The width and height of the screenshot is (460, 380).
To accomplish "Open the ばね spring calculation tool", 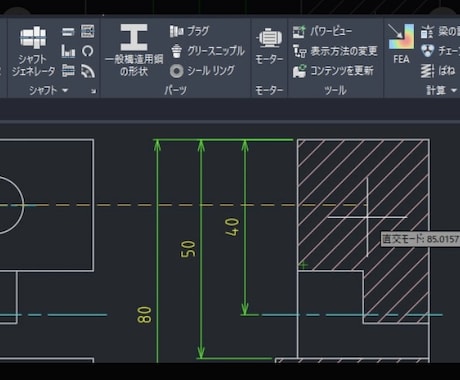I will pos(438,71).
